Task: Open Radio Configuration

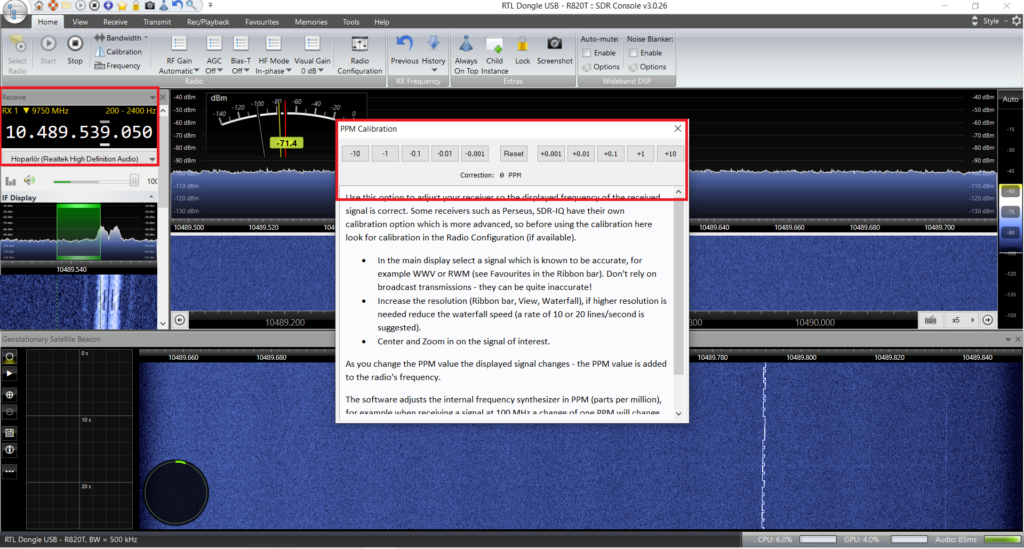Action: 360,52
